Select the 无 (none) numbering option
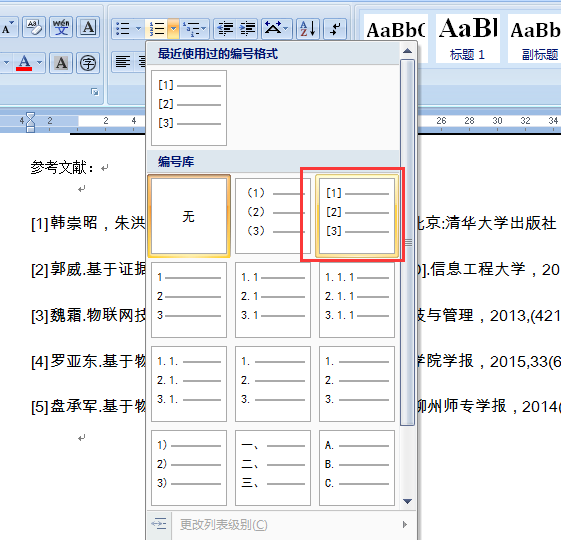This screenshot has width=561, height=540. click(189, 216)
